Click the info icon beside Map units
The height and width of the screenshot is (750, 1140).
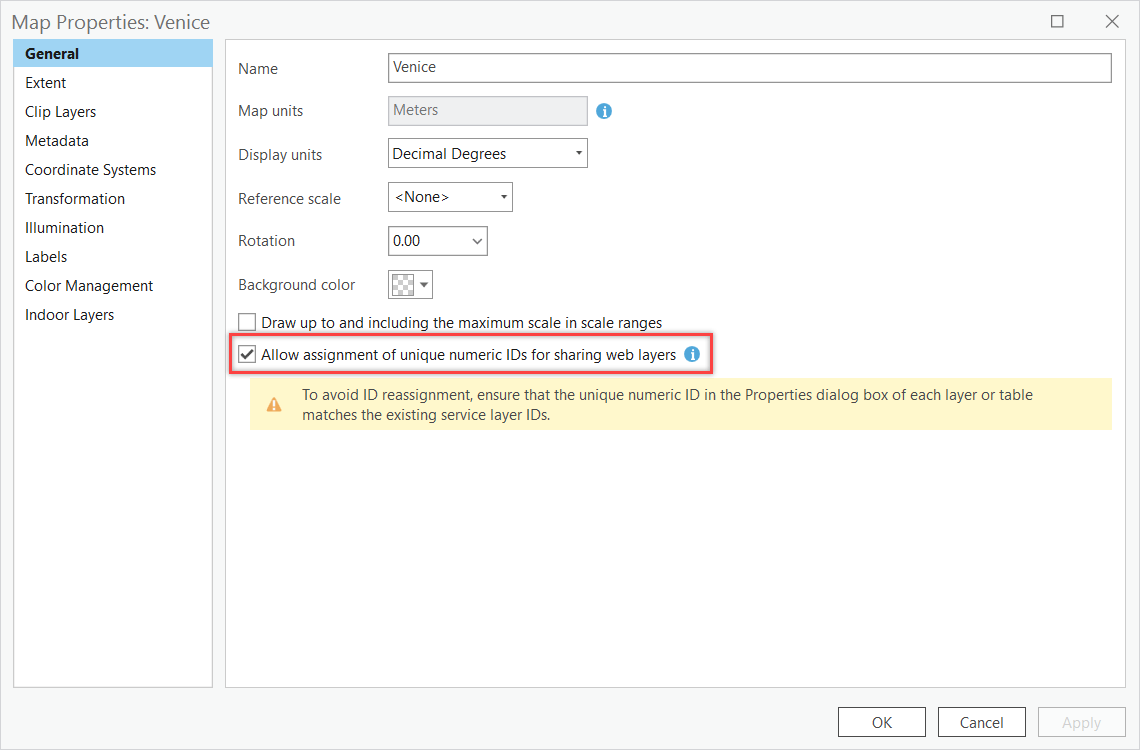coord(604,111)
